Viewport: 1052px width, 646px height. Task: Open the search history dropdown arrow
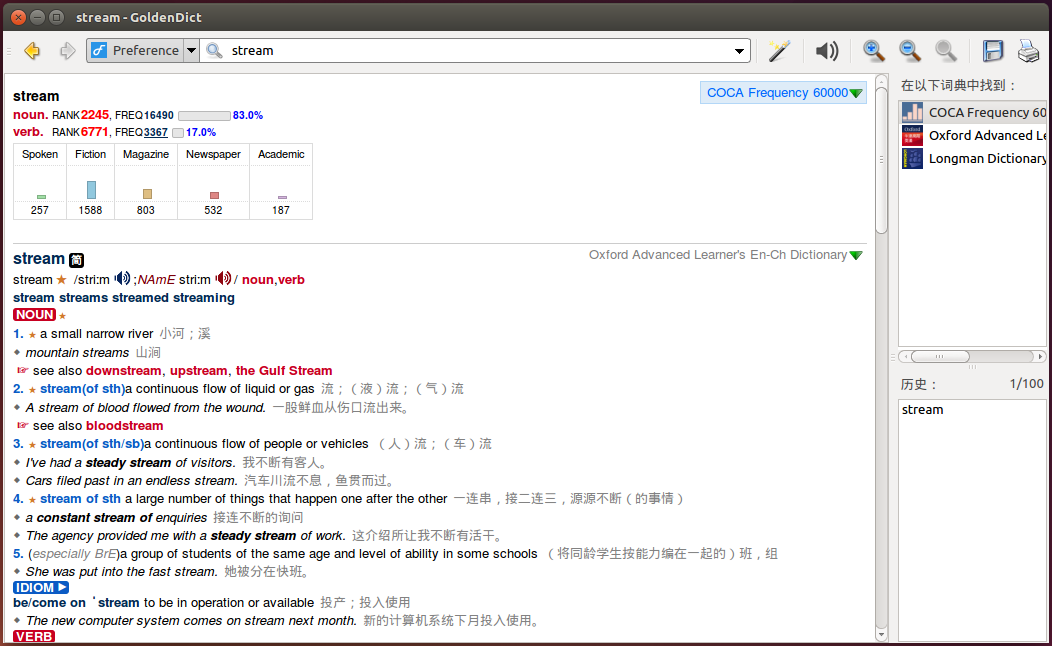(x=739, y=51)
